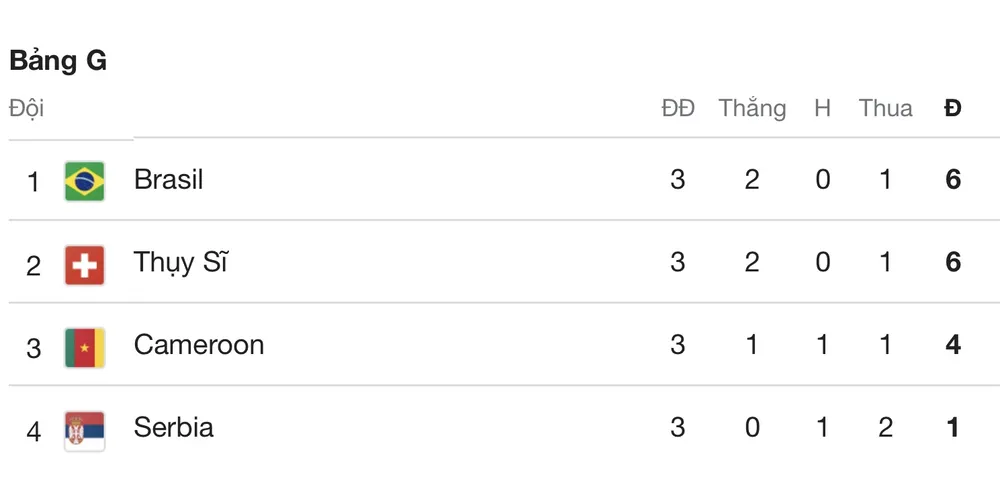
Task: Click the Thắng column header
Action: pos(752,108)
